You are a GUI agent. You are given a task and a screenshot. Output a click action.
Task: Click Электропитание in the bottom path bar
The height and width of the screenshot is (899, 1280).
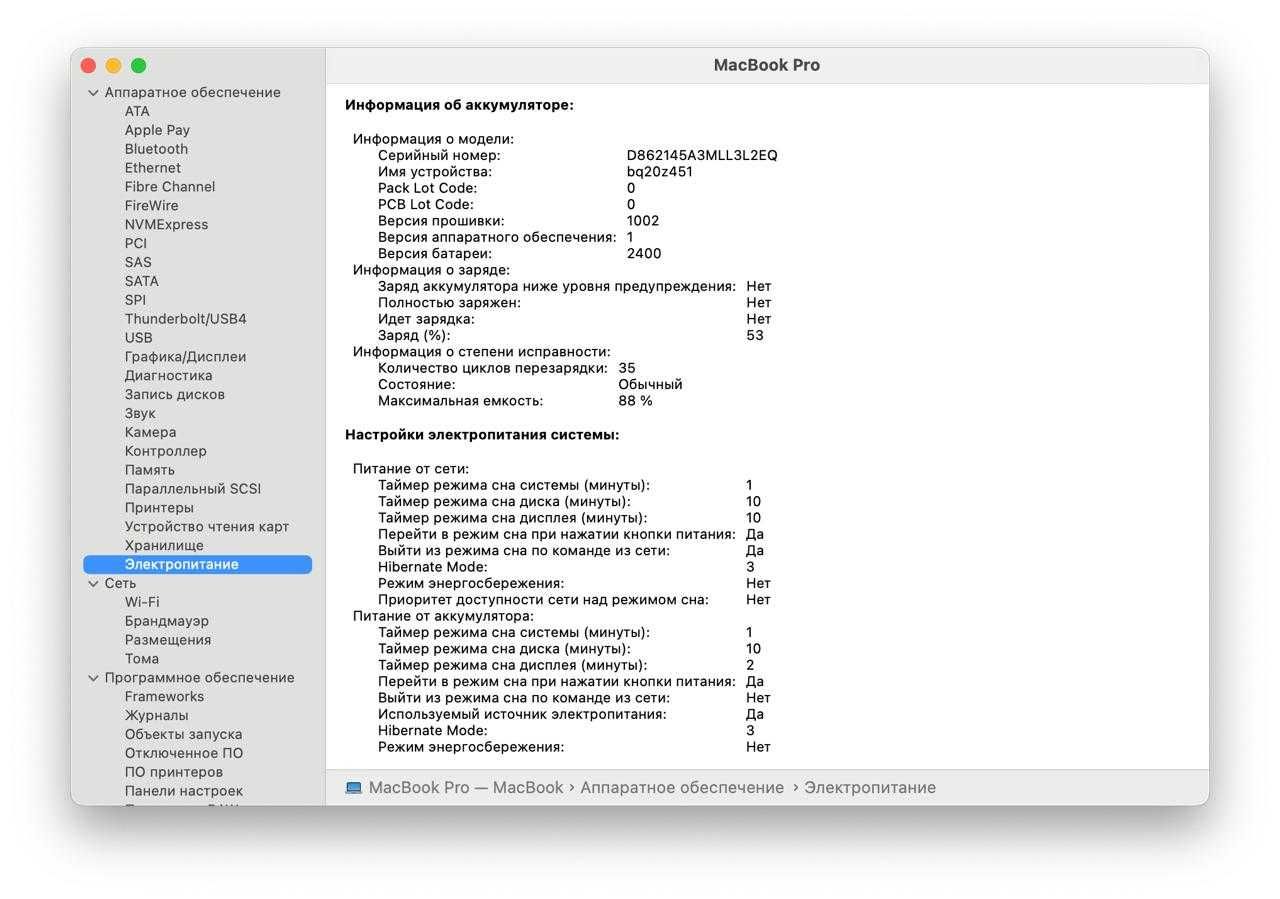pos(870,788)
